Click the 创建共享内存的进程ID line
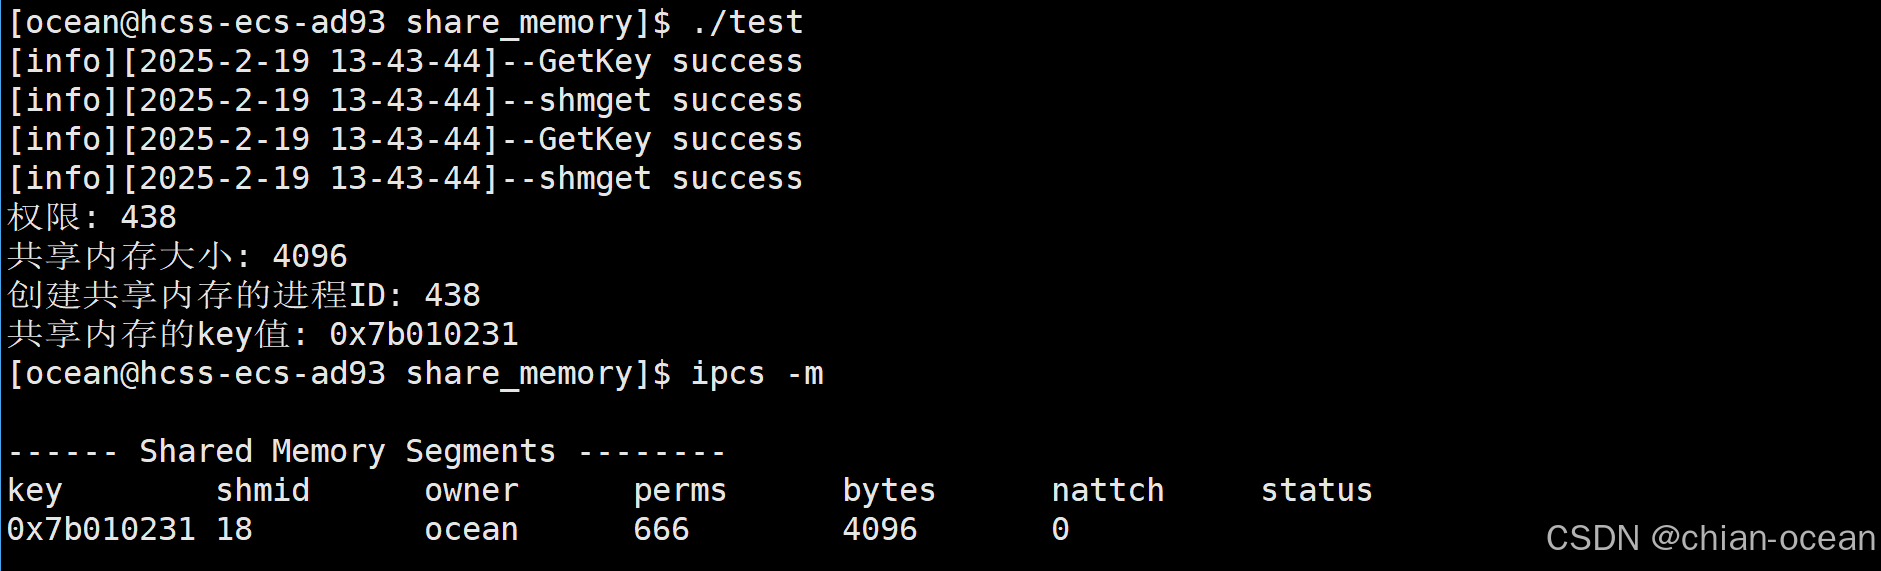Screen dimensions: 1881x571 pyautogui.click(x=244, y=296)
